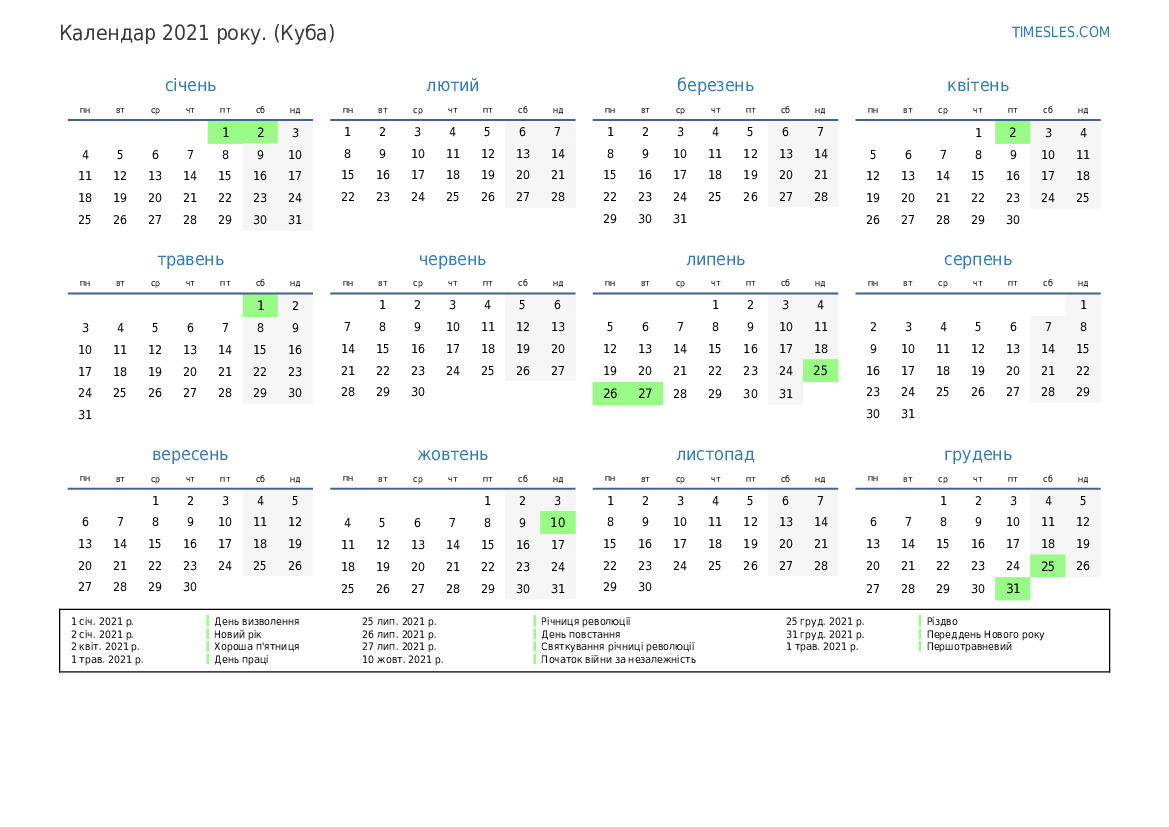Image resolution: width=1169 pixels, height=827 pixels.
Task: Click day 28 in лютий
Action: pos(558,197)
